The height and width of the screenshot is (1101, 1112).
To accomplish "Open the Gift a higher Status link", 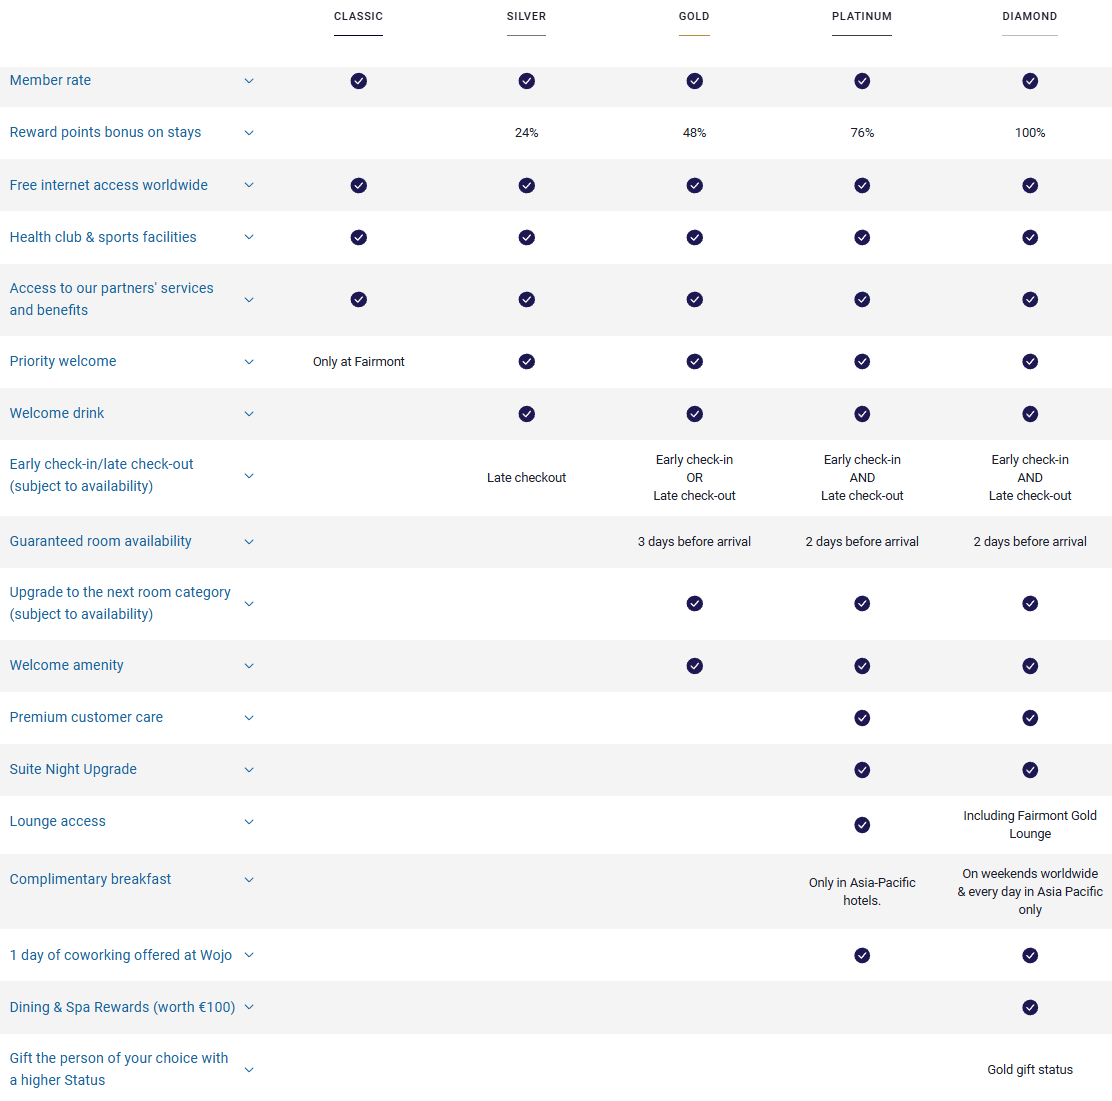I will pyautogui.click(x=118, y=1069).
